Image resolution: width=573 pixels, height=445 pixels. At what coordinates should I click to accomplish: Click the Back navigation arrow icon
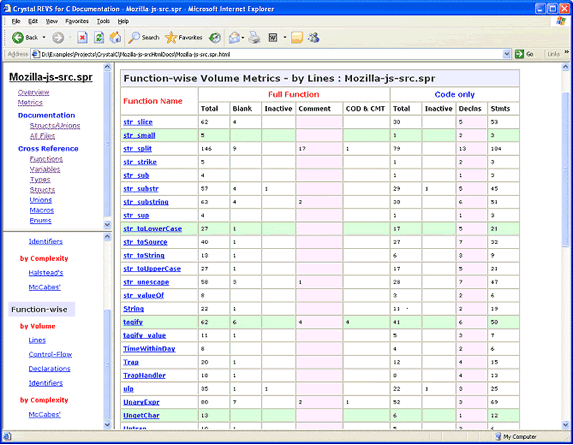(18, 37)
